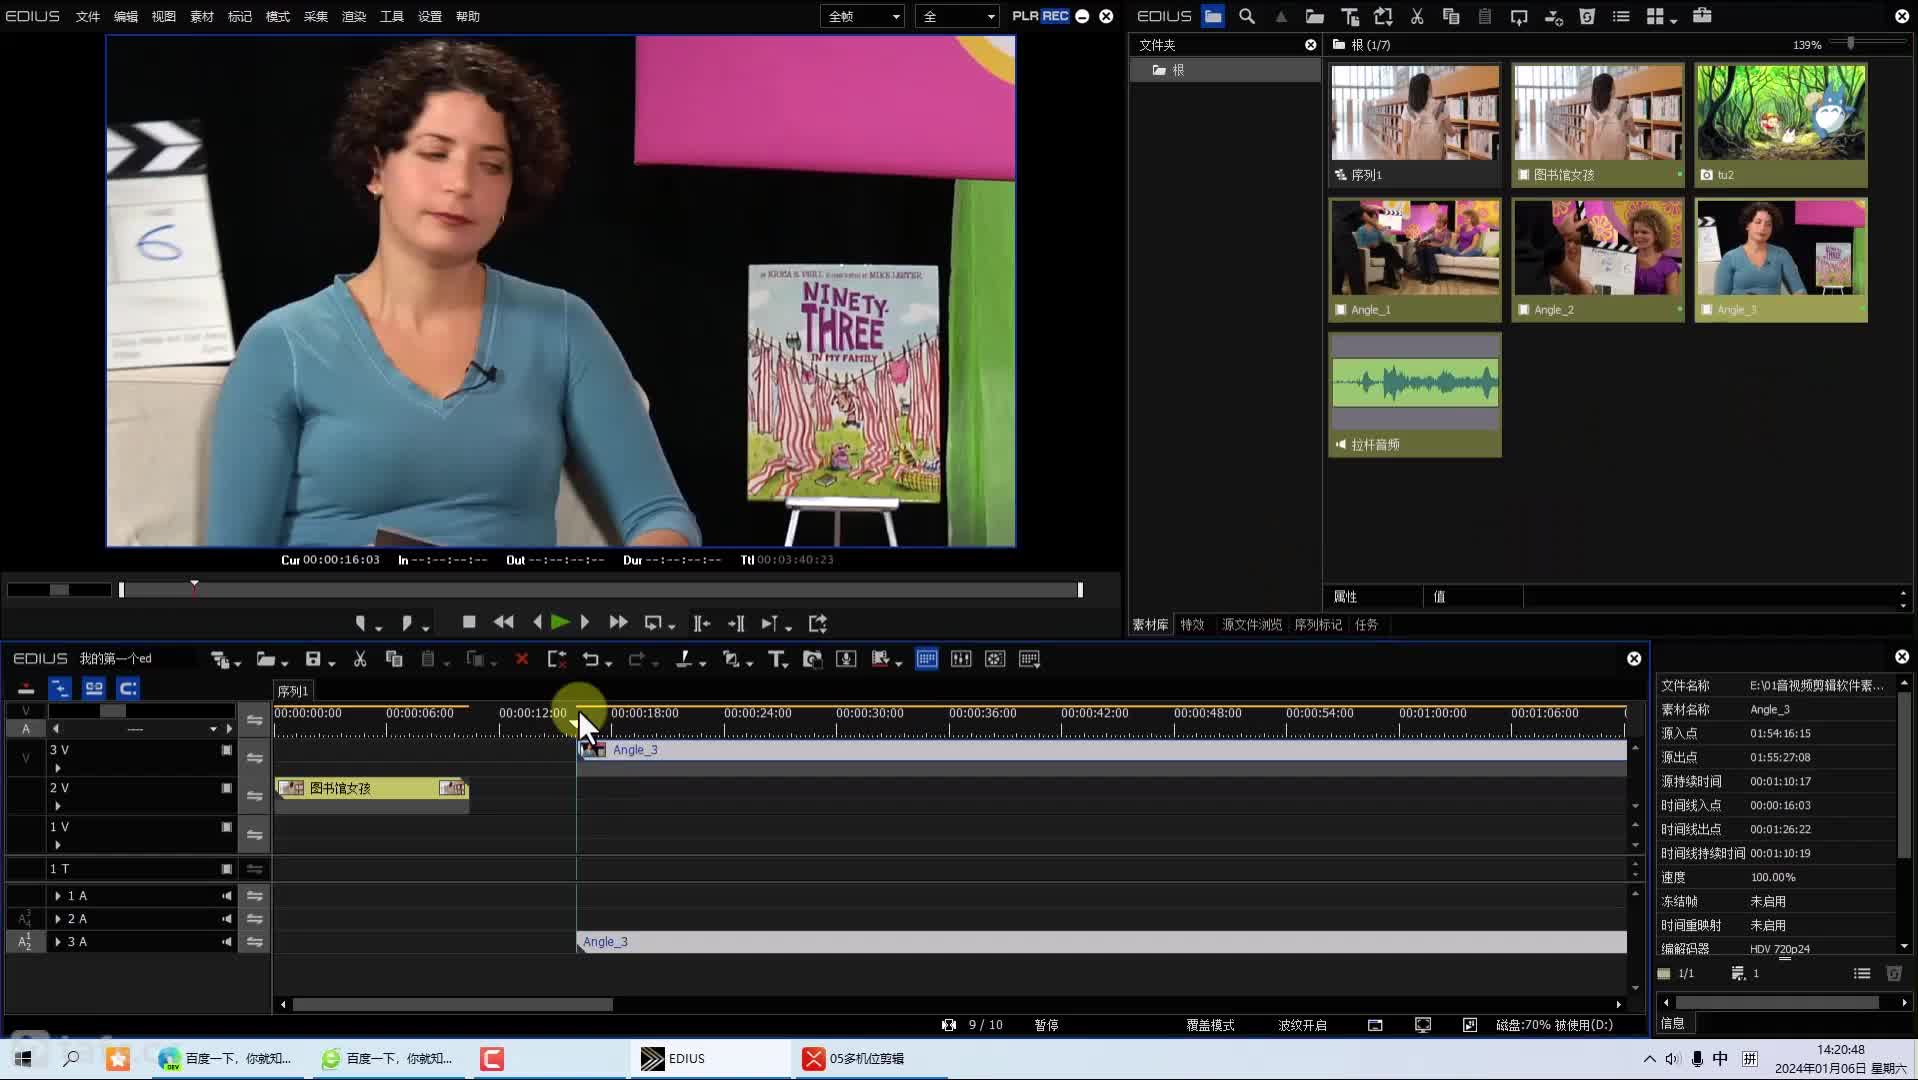The image size is (1918, 1080).
Task: Click the vectorscope icon in timeline toolbar
Action: (x=995, y=659)
